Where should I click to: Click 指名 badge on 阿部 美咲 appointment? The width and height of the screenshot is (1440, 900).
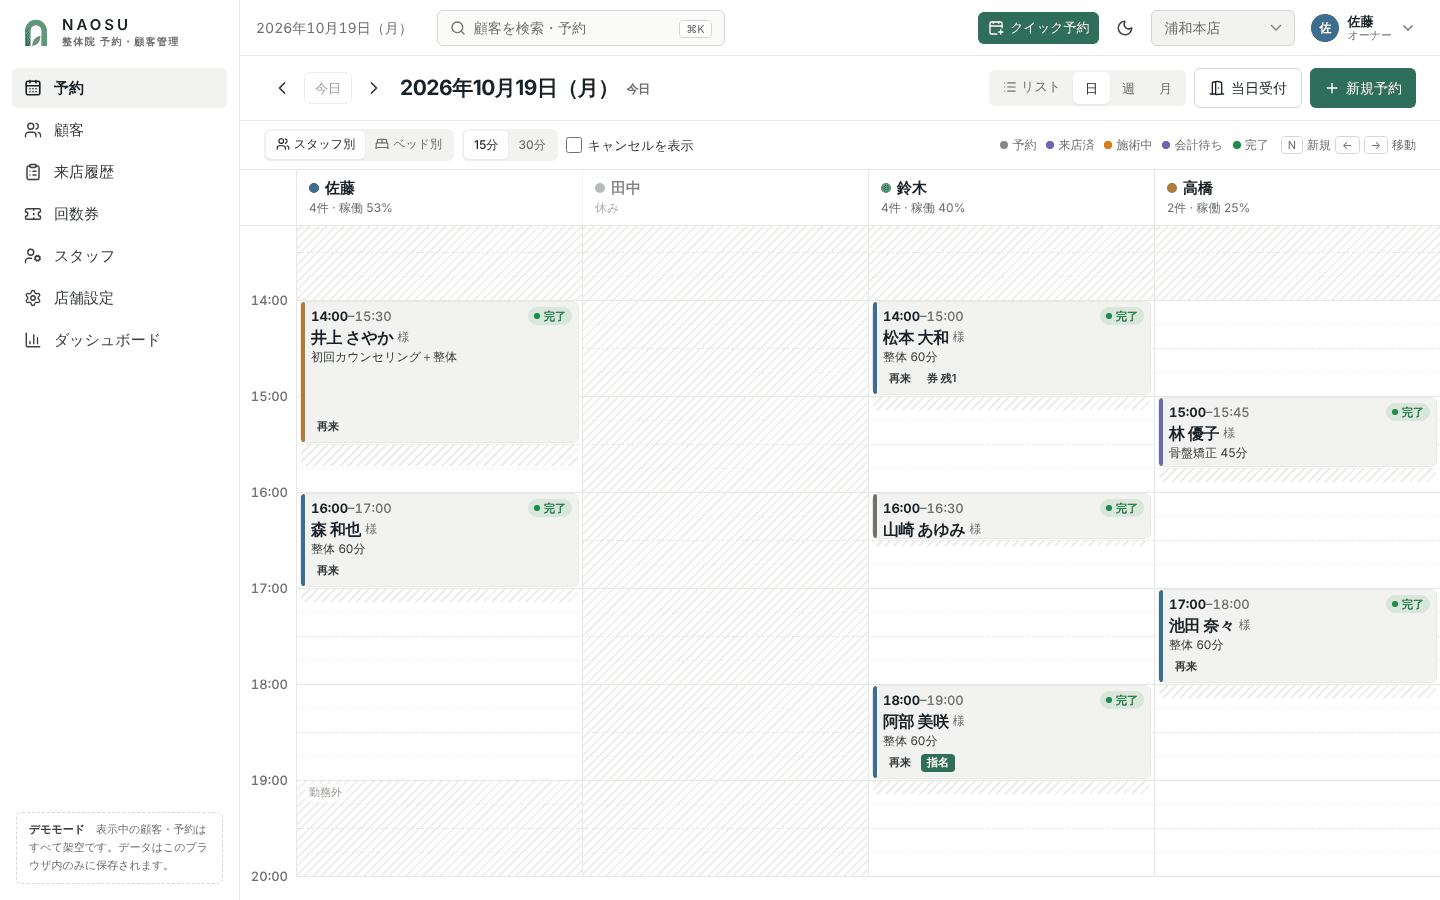pyautogui.click(x=938, y=763)
